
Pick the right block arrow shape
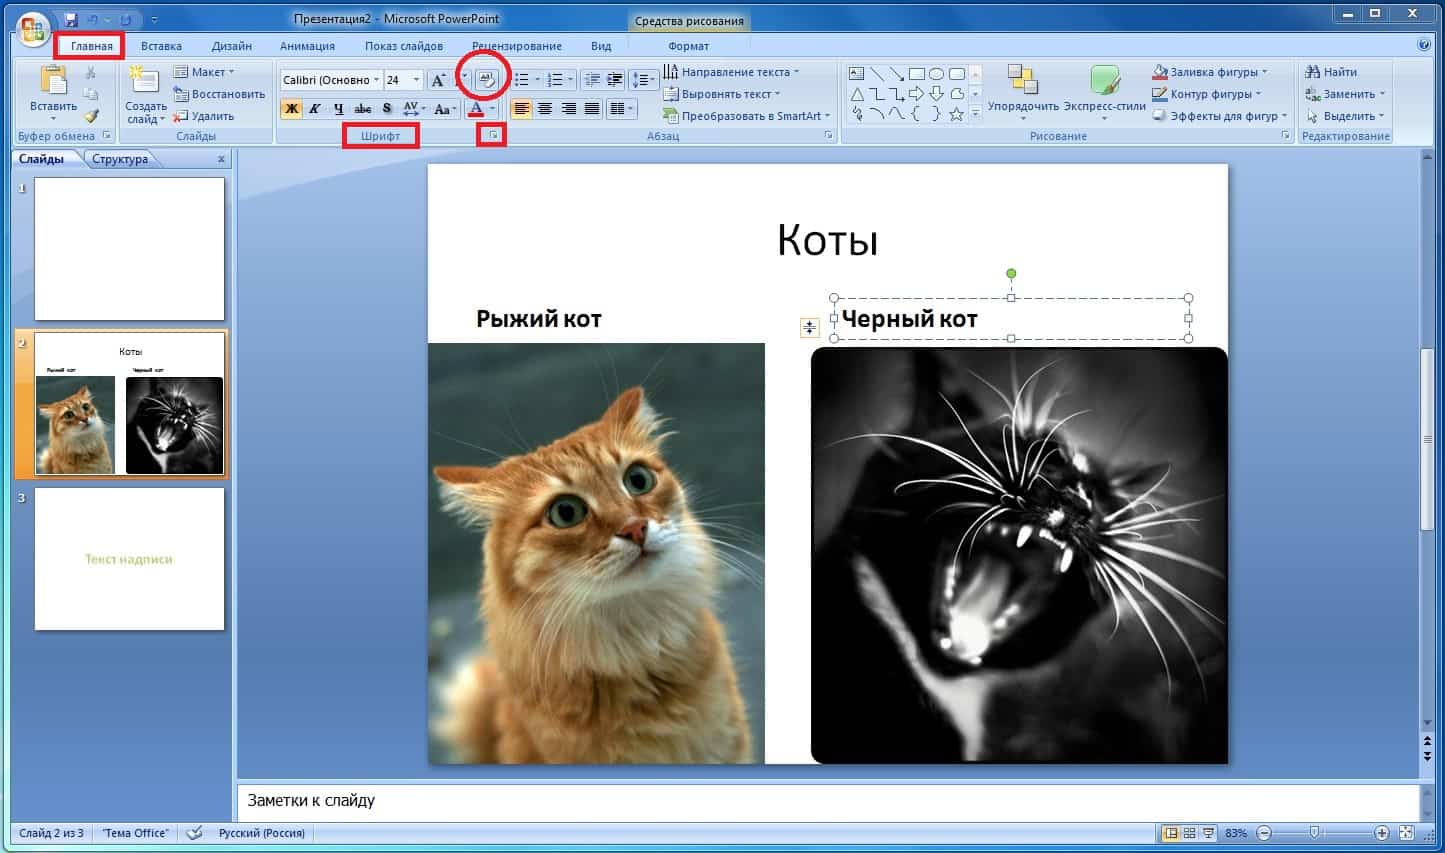(x=916, y=94)
